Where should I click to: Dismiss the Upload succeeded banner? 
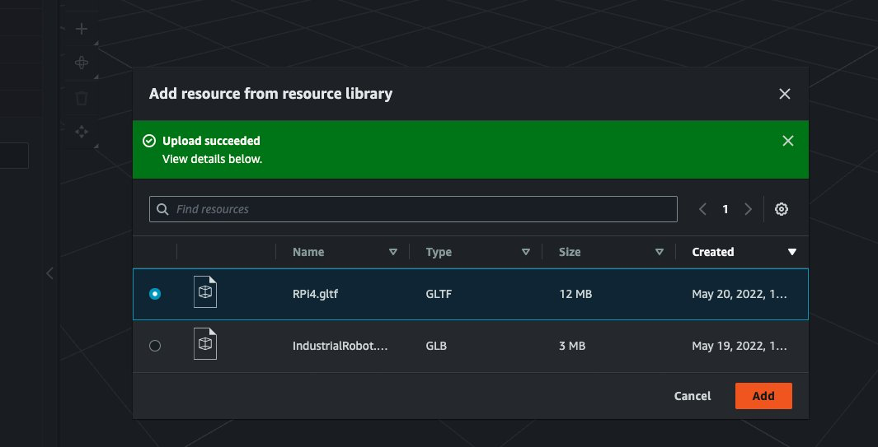click(x=788, y=141)
